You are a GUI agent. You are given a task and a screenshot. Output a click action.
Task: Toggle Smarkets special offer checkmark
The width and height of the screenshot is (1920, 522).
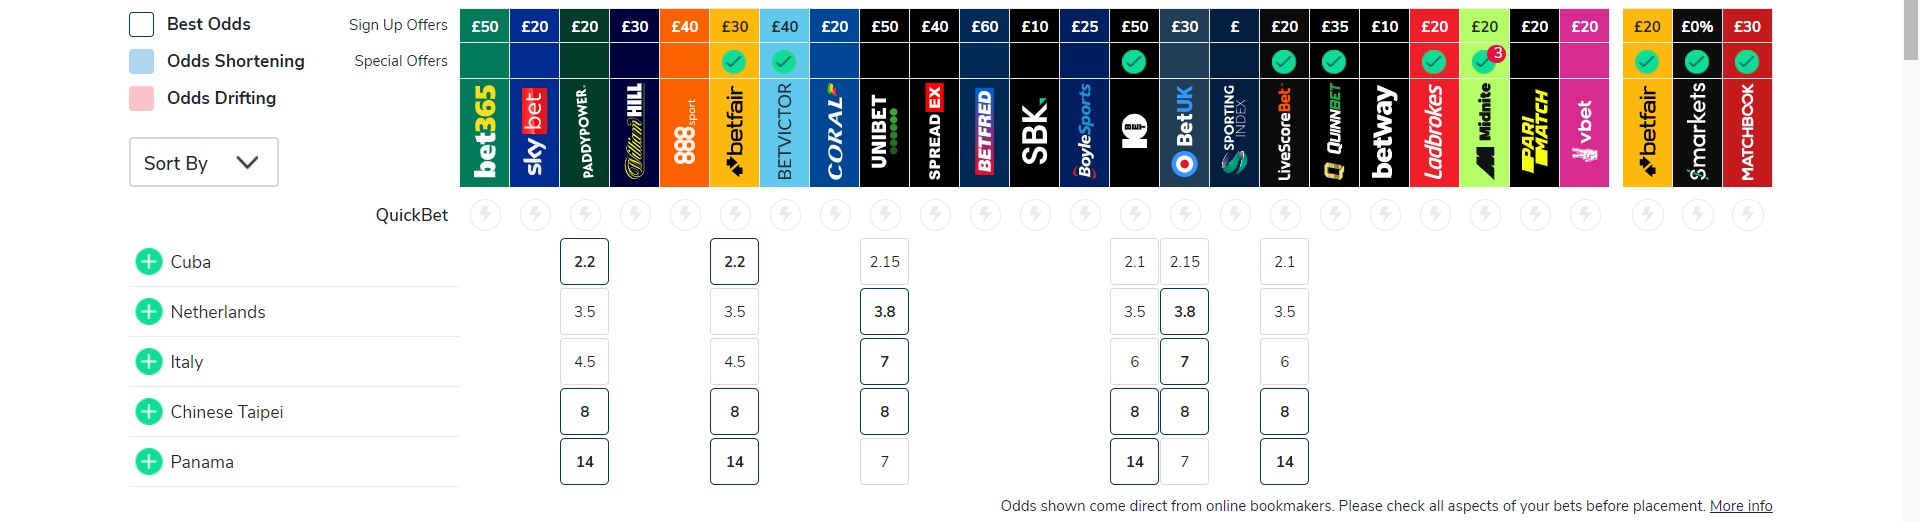coord(1697,62)
